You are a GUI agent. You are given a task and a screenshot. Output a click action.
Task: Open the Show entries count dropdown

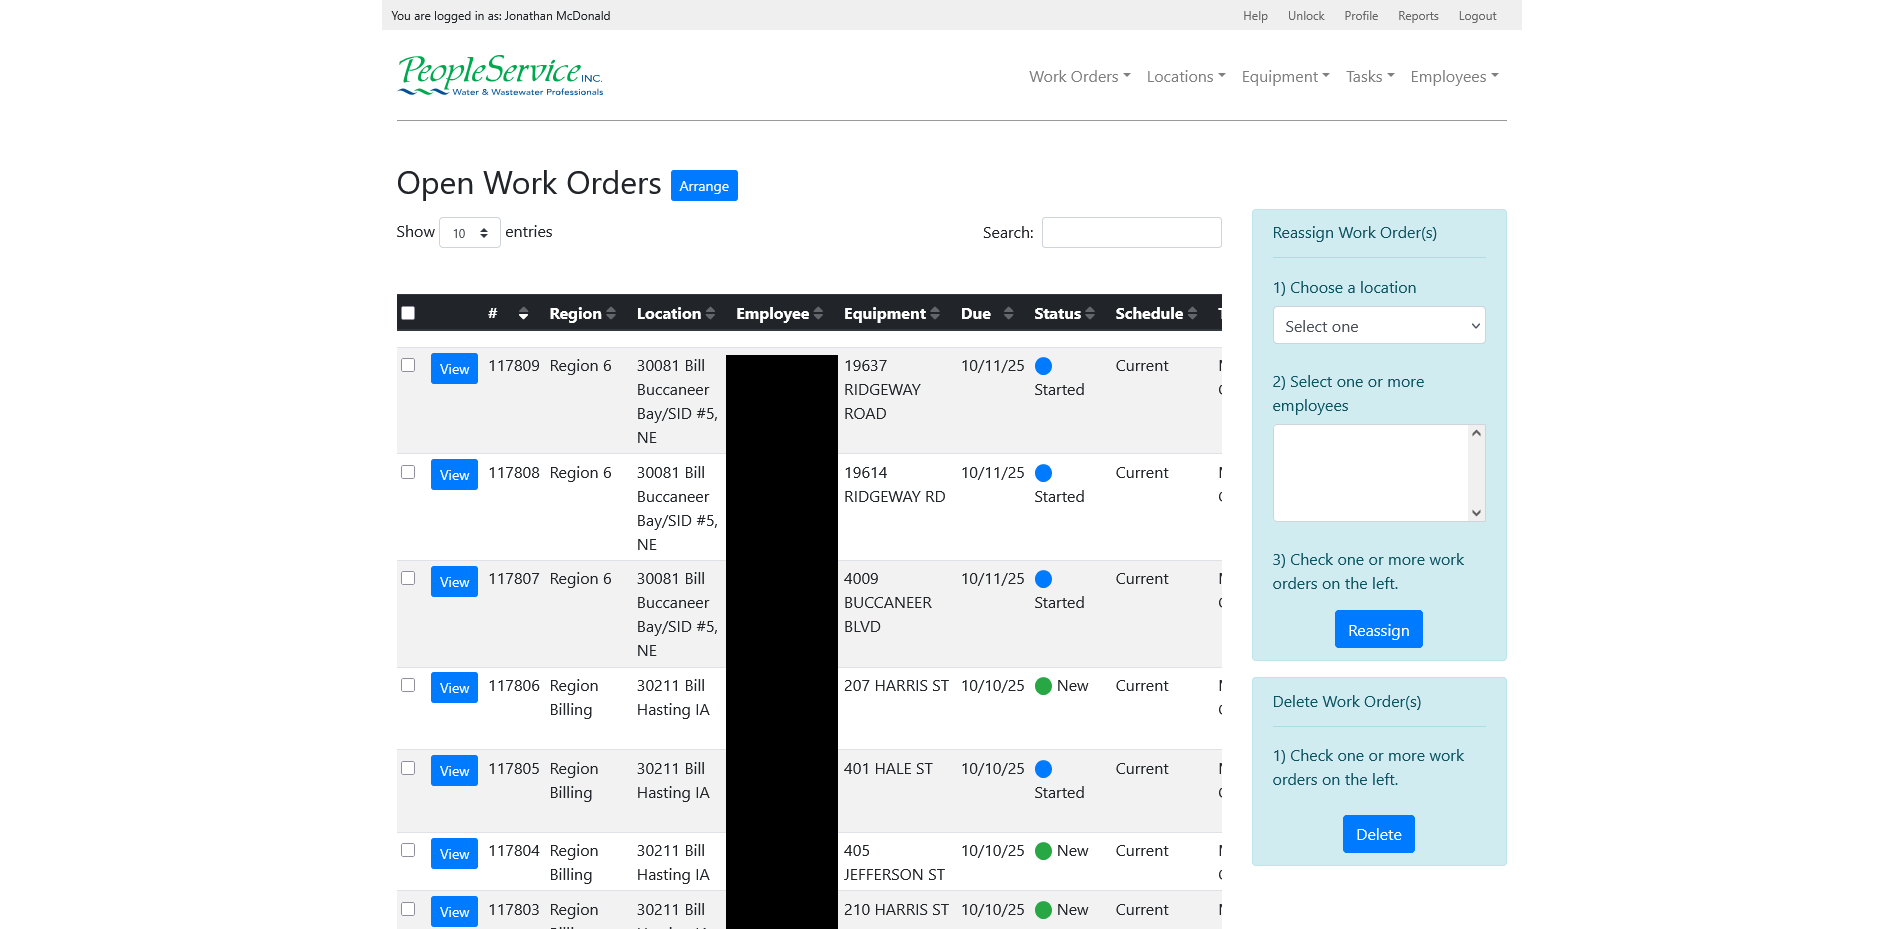click(x=469, y=233)
